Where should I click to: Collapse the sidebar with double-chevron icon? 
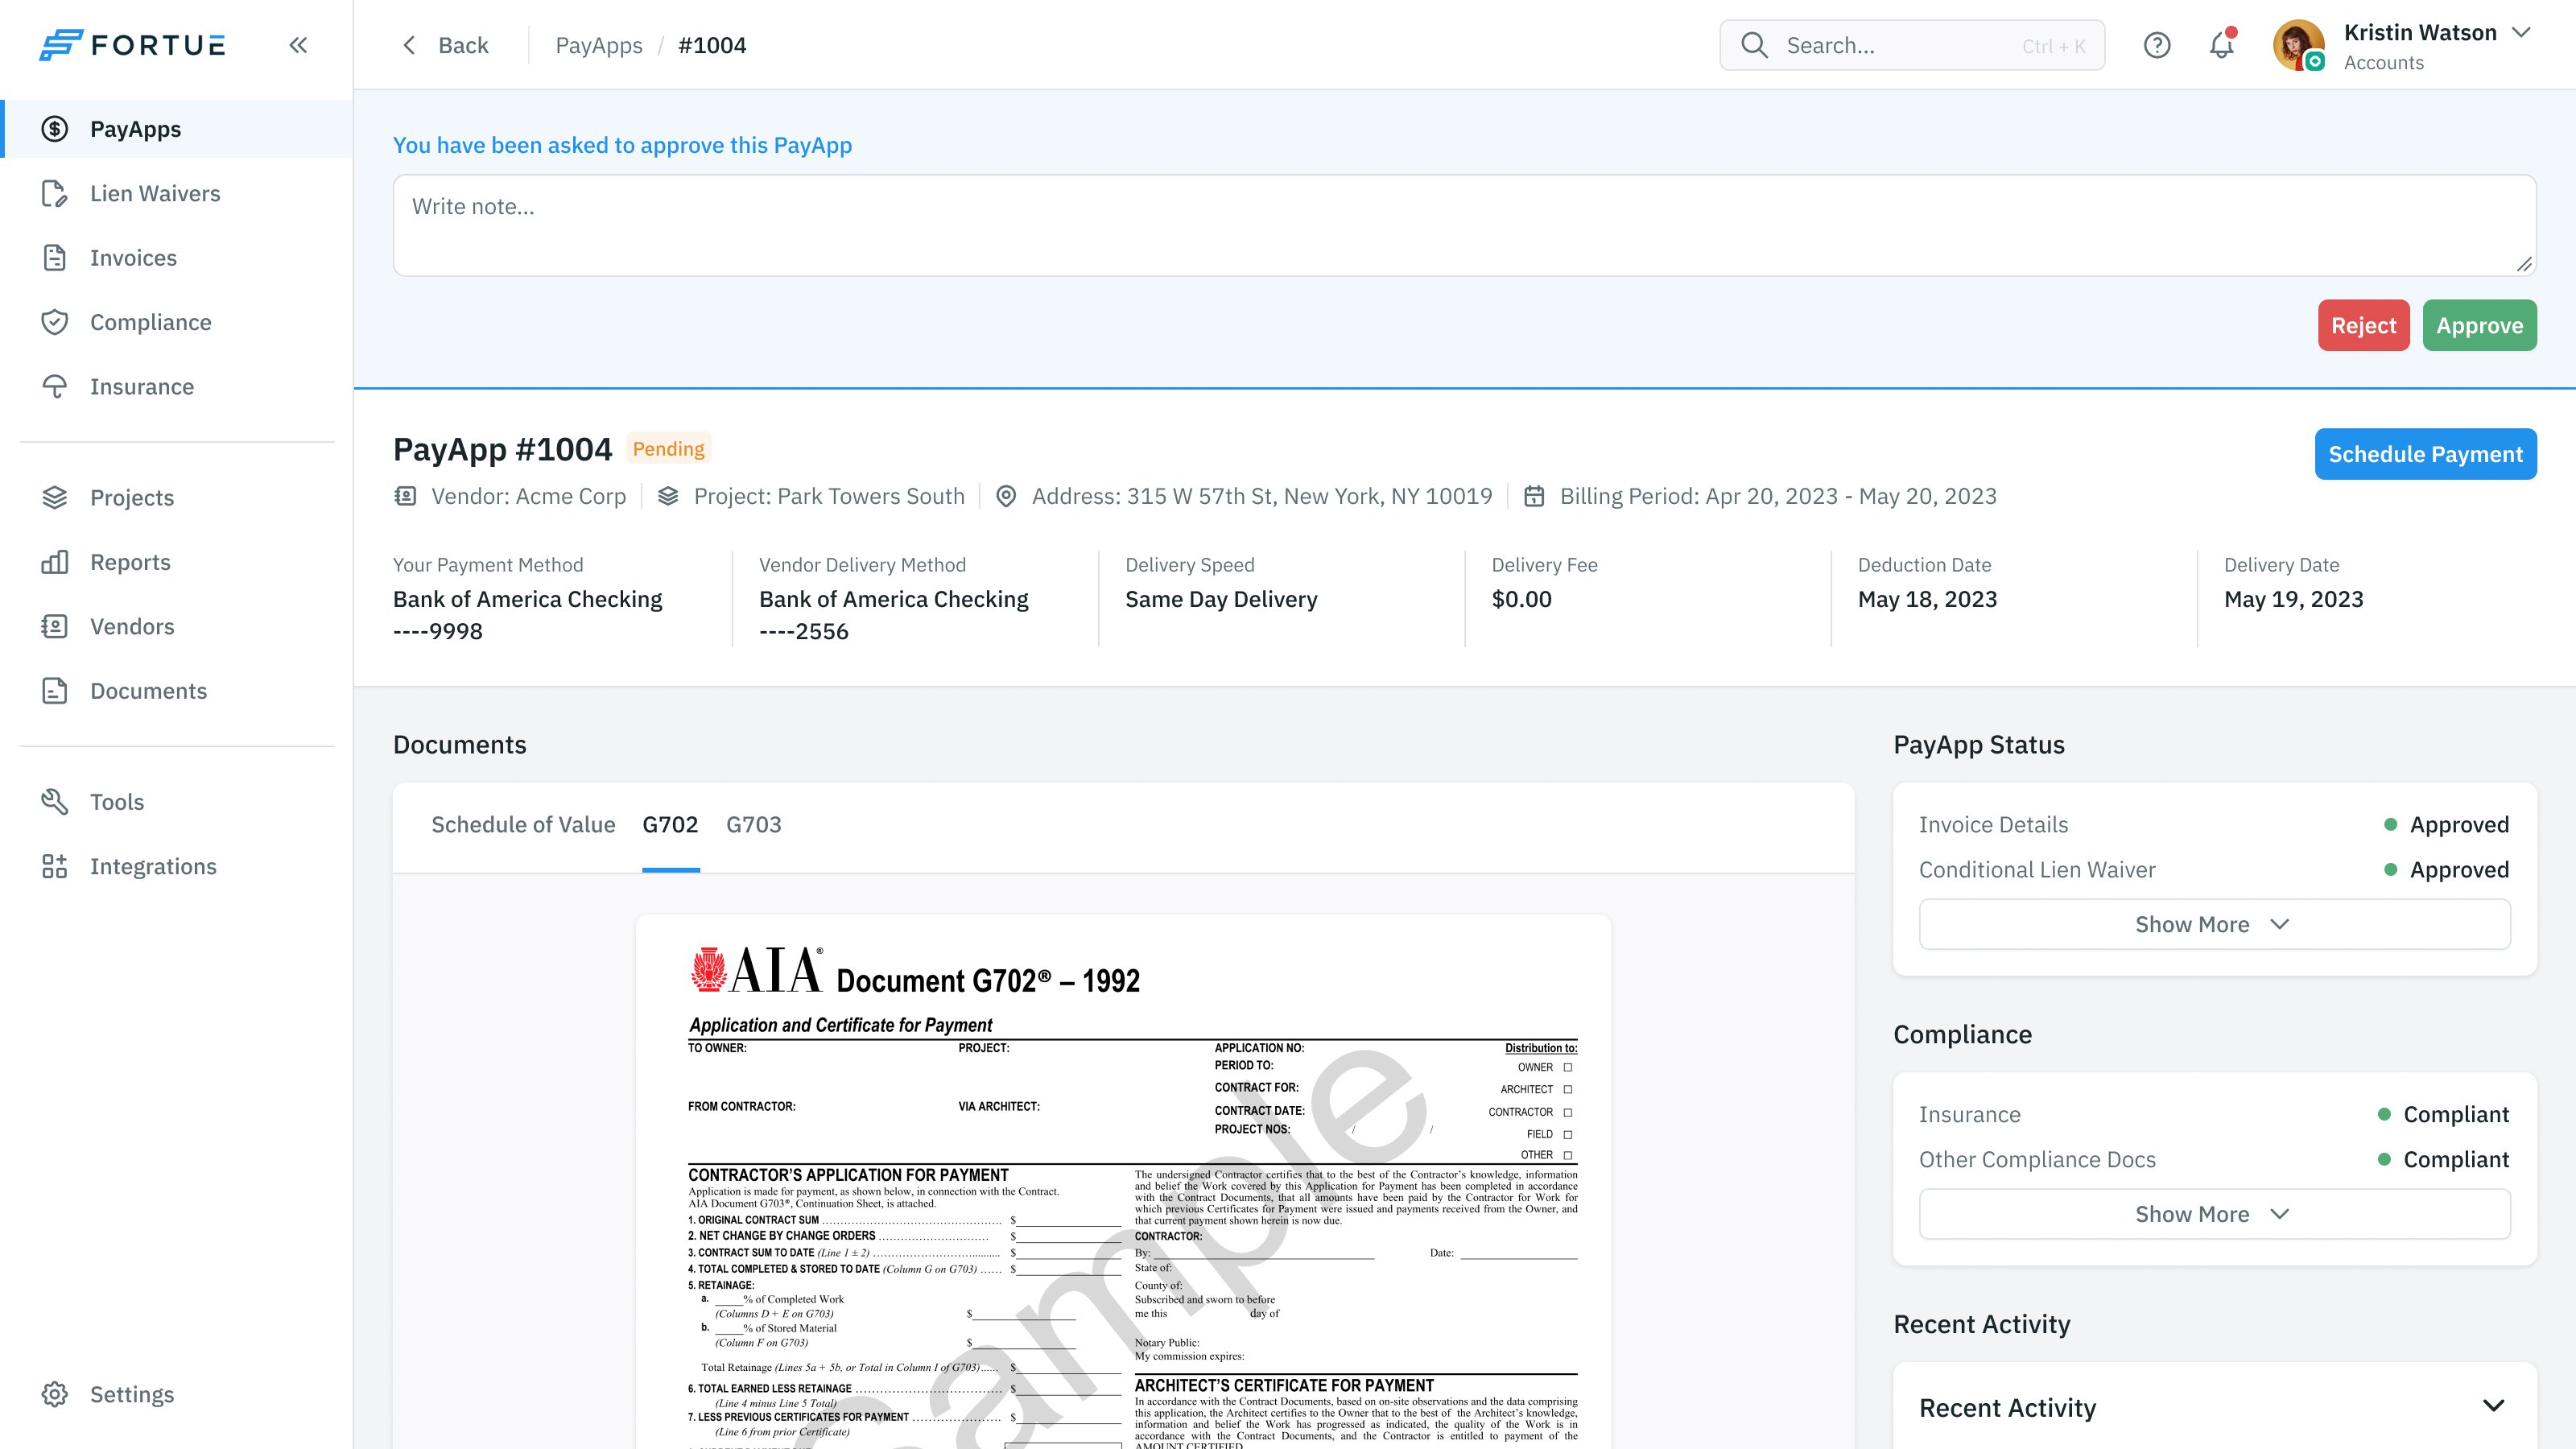pyautogui.click(x=298, y=45)
